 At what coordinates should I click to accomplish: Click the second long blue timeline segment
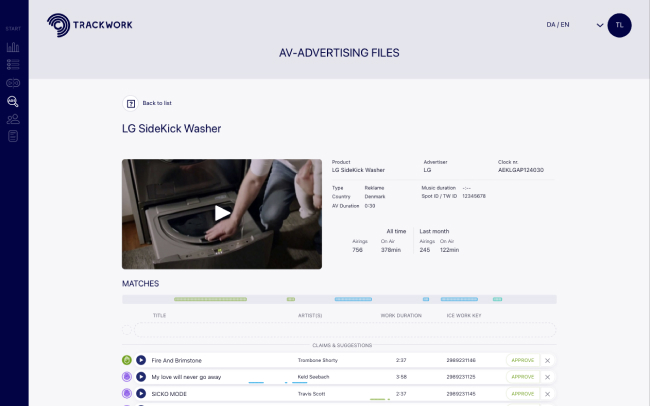pos(459,299)
